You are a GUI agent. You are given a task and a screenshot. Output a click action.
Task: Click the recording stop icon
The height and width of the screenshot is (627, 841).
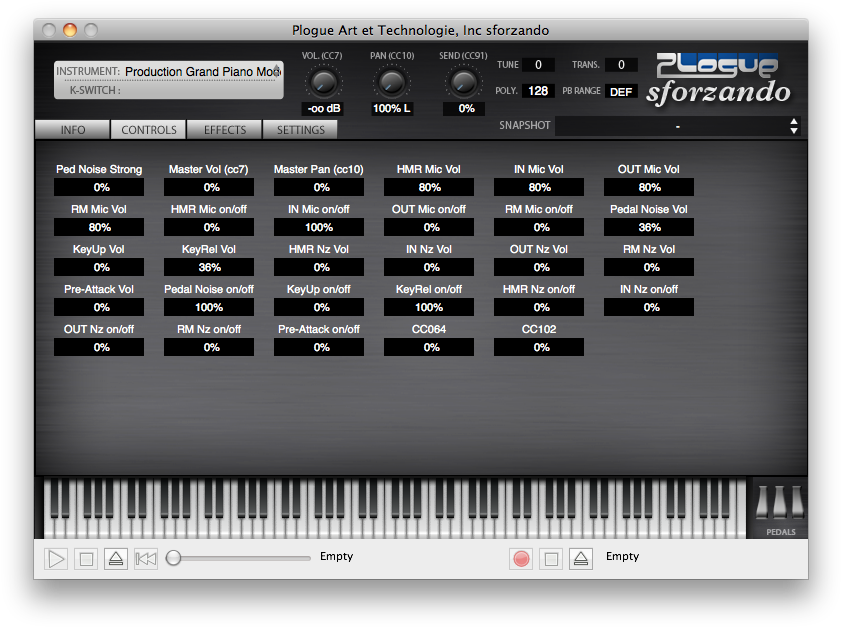[x=551, y=558]
